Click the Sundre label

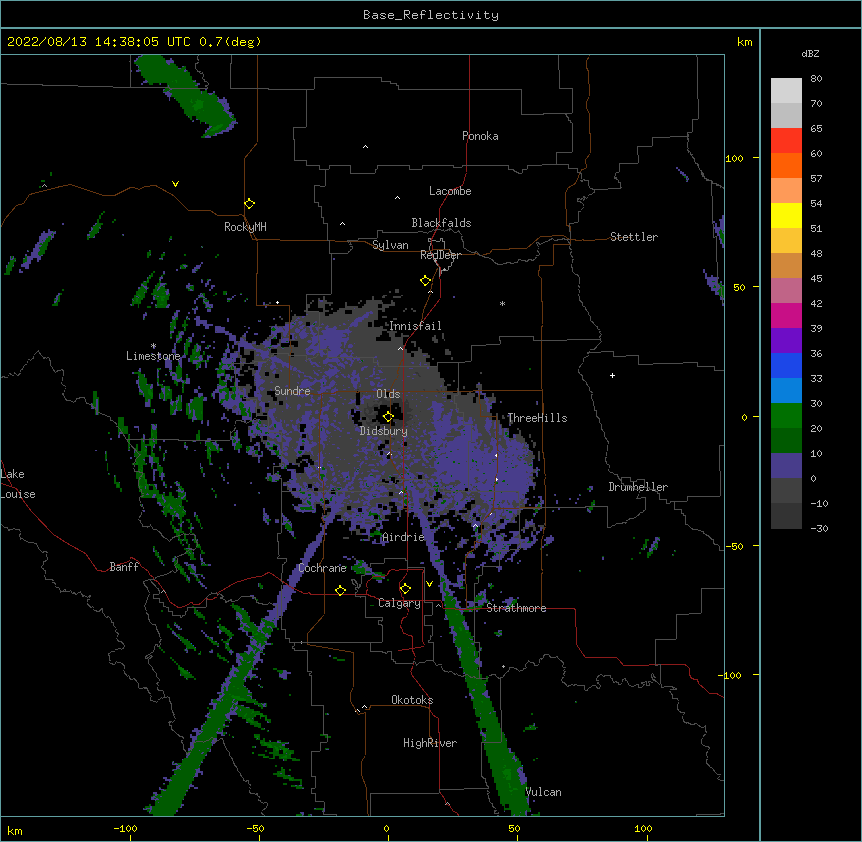point(292,391)
